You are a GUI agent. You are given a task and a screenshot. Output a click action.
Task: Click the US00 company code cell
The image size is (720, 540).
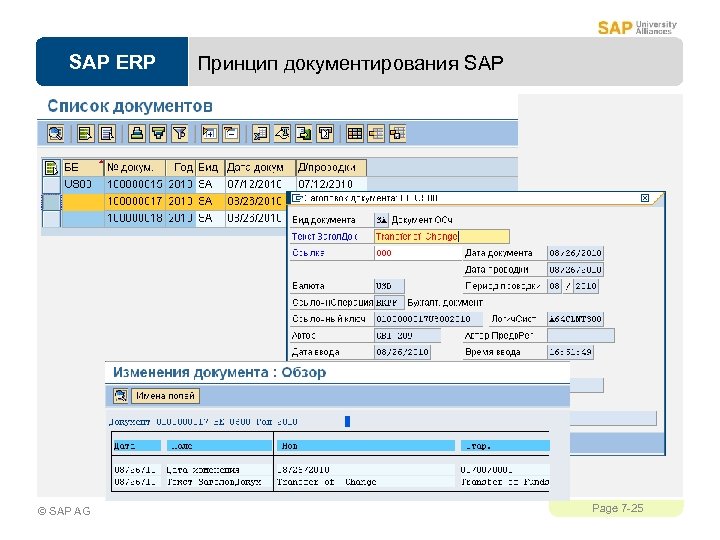[x=83, y=185]
